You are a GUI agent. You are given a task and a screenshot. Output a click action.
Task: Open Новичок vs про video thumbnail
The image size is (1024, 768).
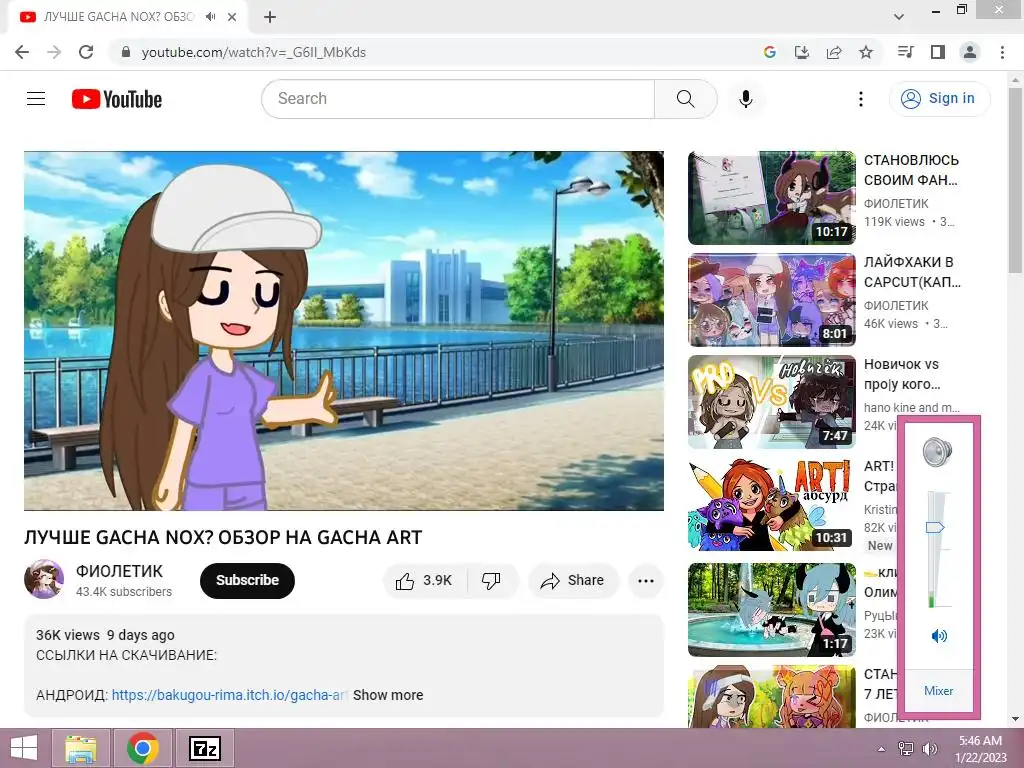click(771, 402)
